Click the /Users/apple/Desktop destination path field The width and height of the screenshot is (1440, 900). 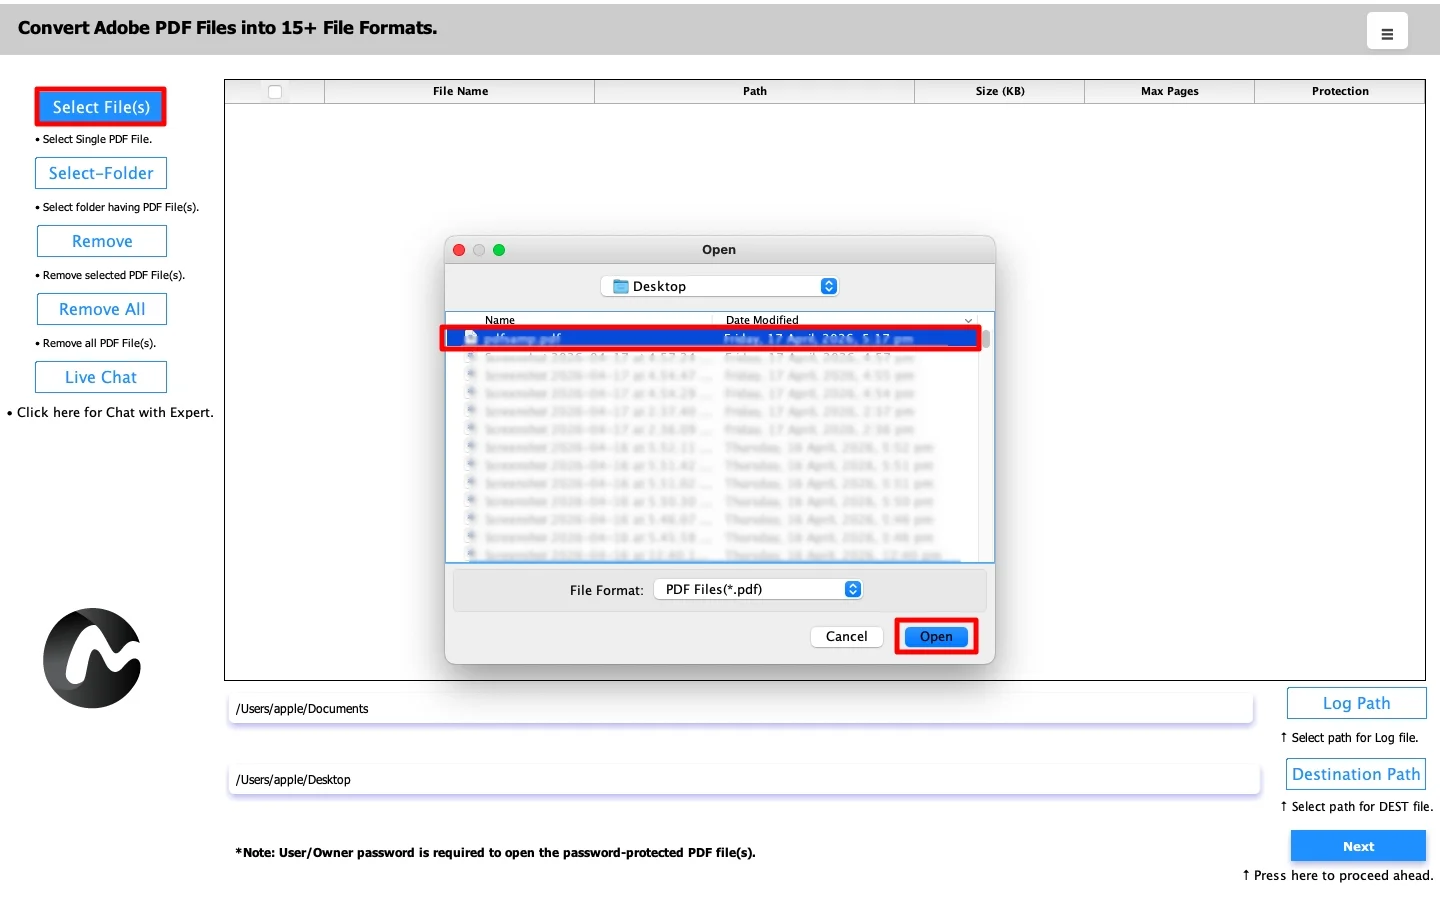pyautogui.click(x=743, y=779)
